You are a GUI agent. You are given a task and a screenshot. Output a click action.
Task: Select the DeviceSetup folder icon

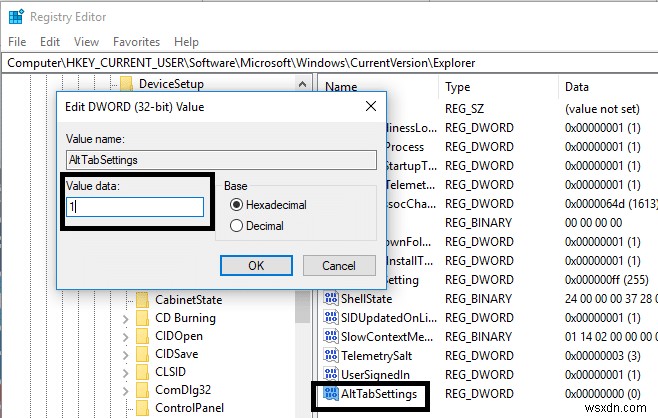pyautogui.click(x=126, y=84)
